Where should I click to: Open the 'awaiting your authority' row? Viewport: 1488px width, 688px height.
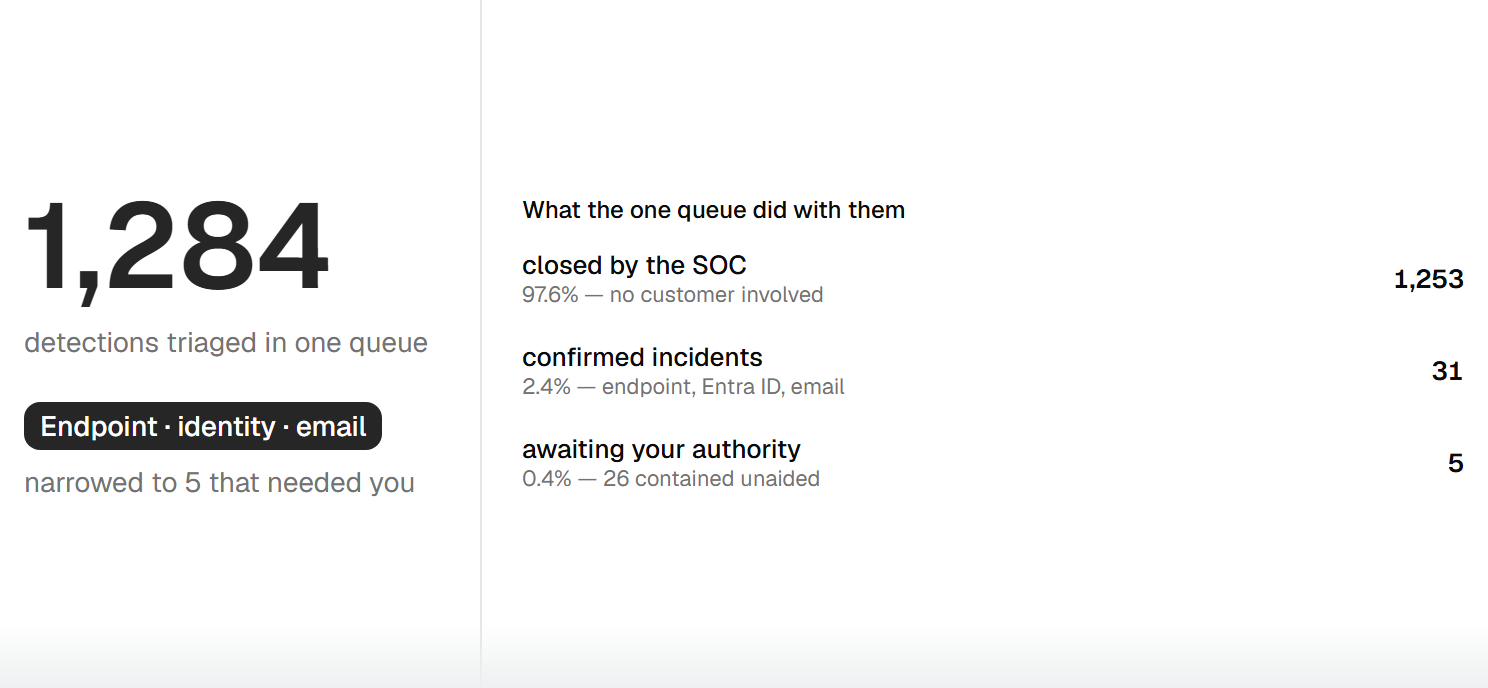coord(993,463)
